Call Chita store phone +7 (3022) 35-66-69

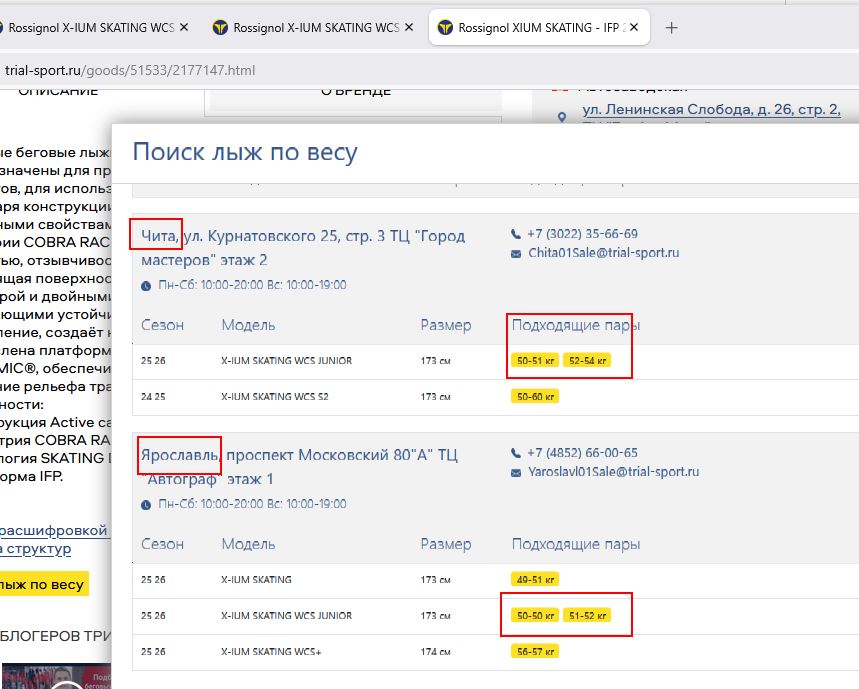pyautogui.click(x=582, y=234)
